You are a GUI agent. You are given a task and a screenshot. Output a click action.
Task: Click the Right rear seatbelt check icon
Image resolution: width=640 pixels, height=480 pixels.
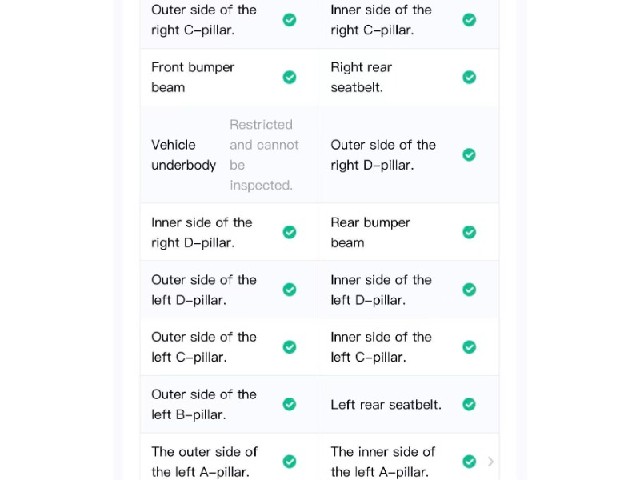point(469,77)
